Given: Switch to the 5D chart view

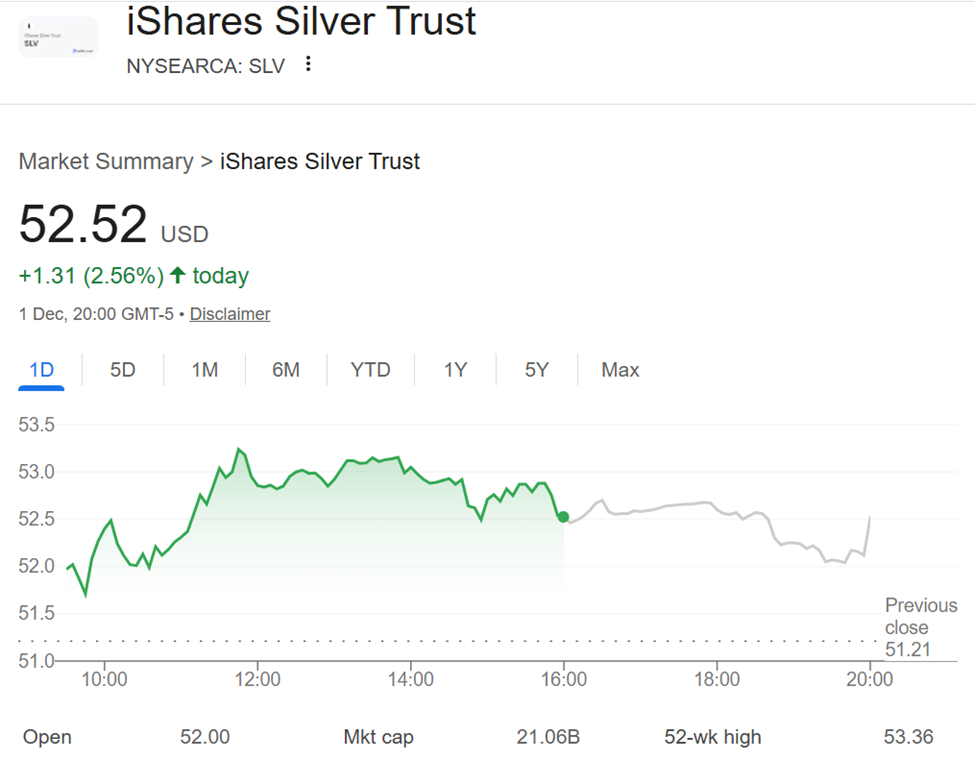Looking at the screenshot, I should [121, 369].
